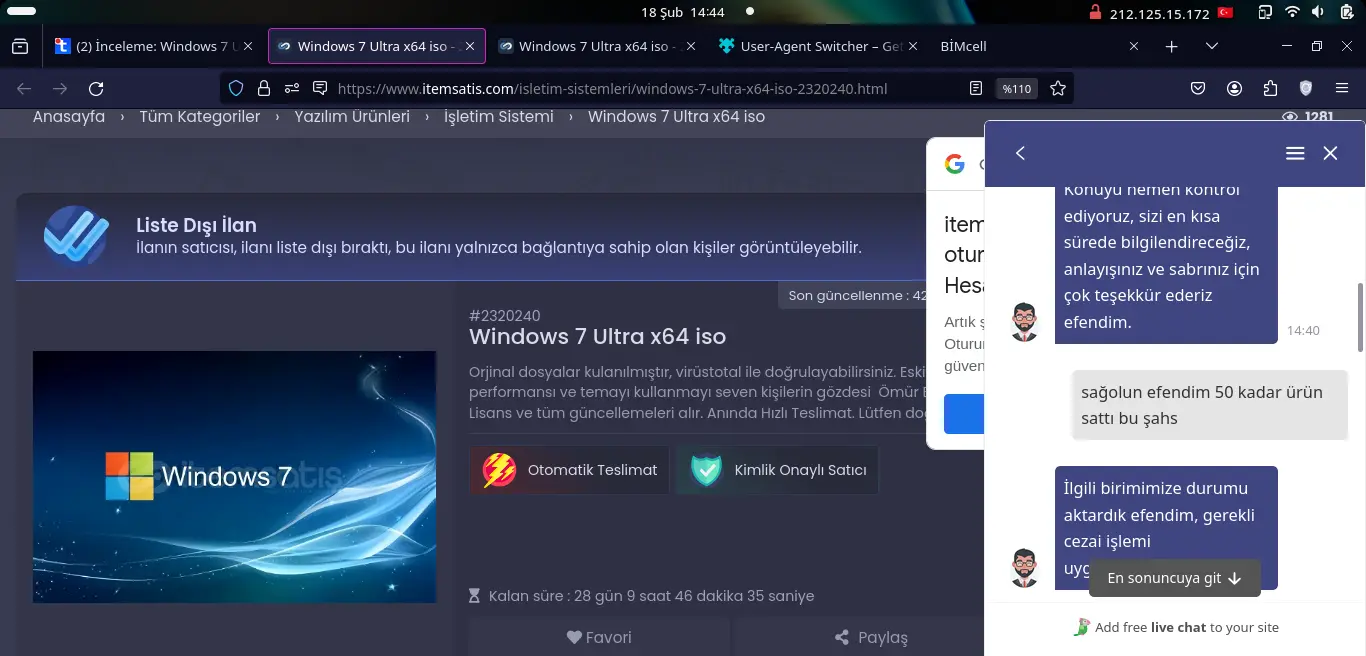
Task: Open the live chat hamburger menu
Action: [1295, 153]
